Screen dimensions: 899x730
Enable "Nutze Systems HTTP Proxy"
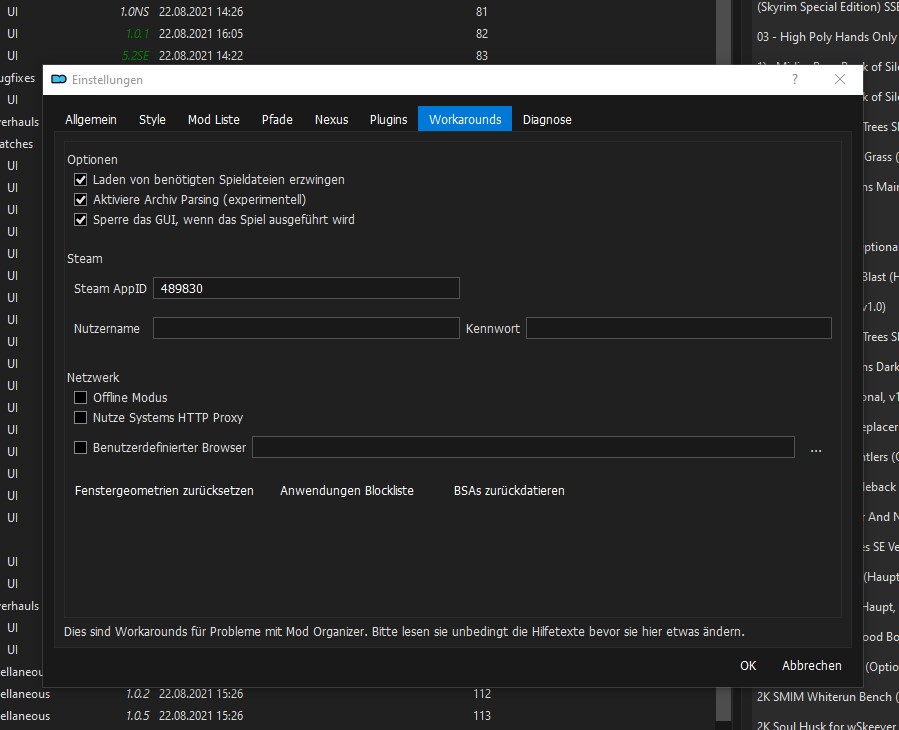coord(80,418)
